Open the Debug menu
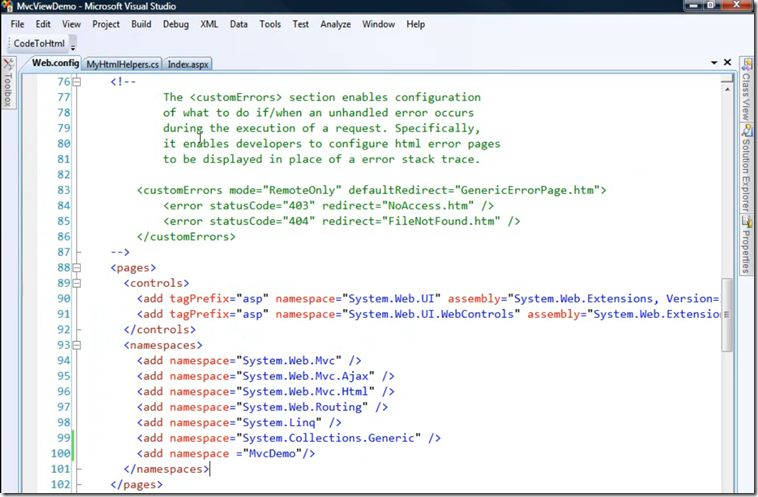 [175, 24]
